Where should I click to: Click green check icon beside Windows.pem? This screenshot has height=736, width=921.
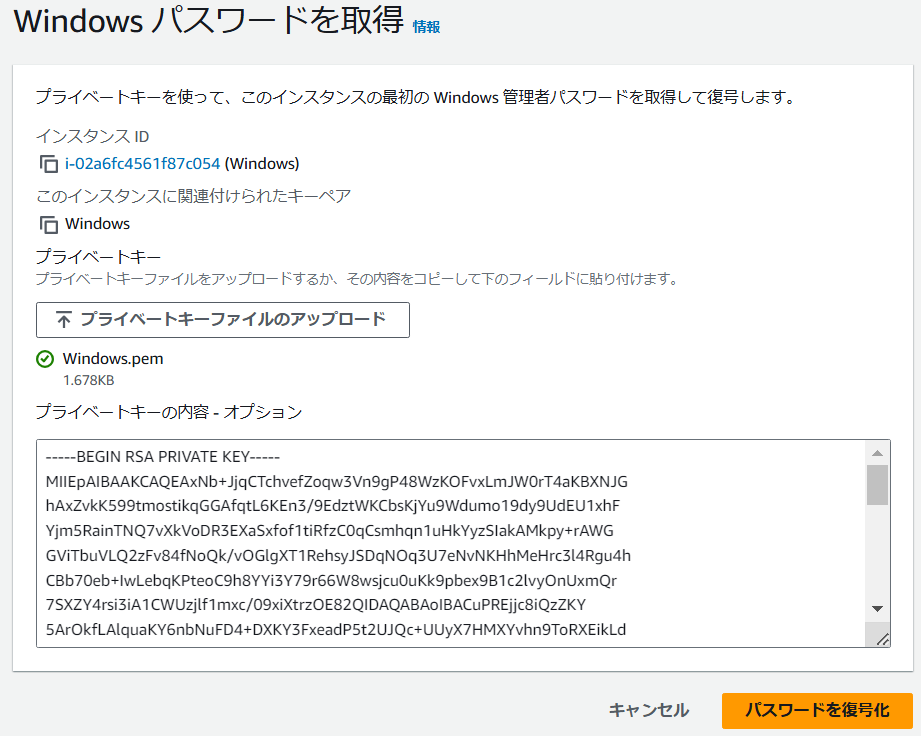coord(45,359)
